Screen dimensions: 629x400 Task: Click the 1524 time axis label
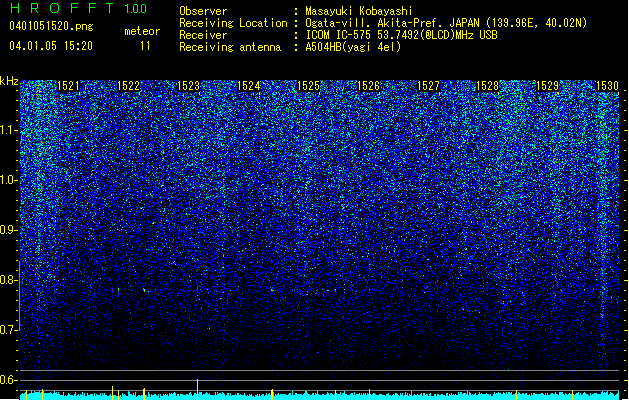click(248, 86)
